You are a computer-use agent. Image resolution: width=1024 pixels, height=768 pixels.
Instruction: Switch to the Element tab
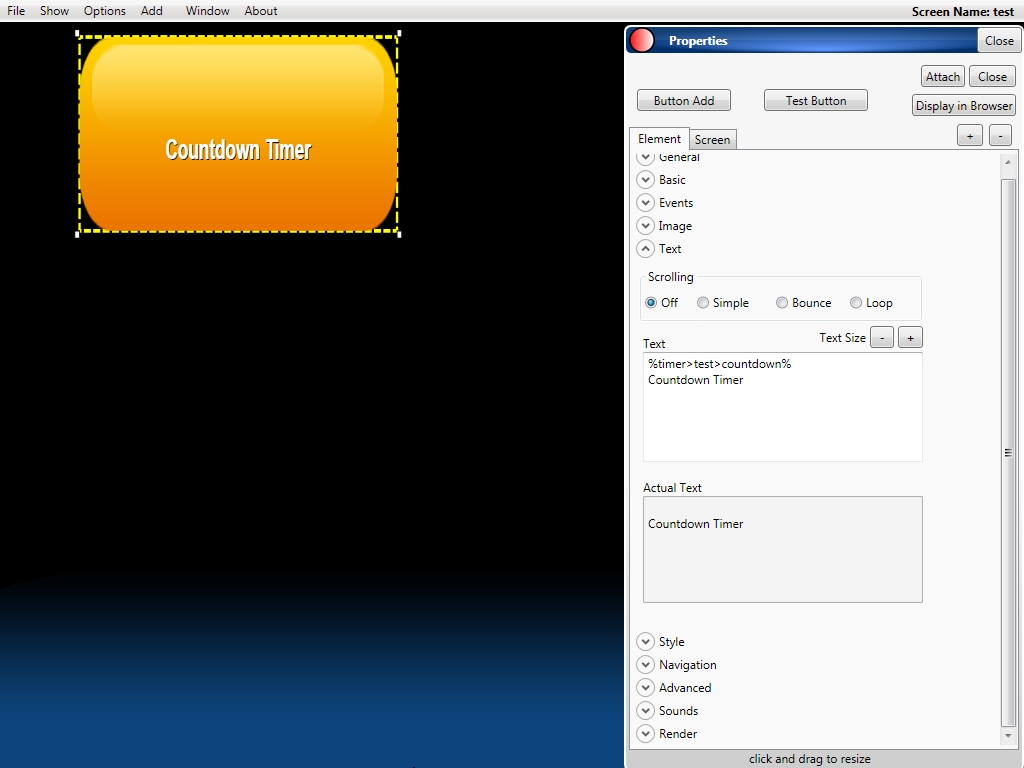pyautogui.click(x=659, y=139)
